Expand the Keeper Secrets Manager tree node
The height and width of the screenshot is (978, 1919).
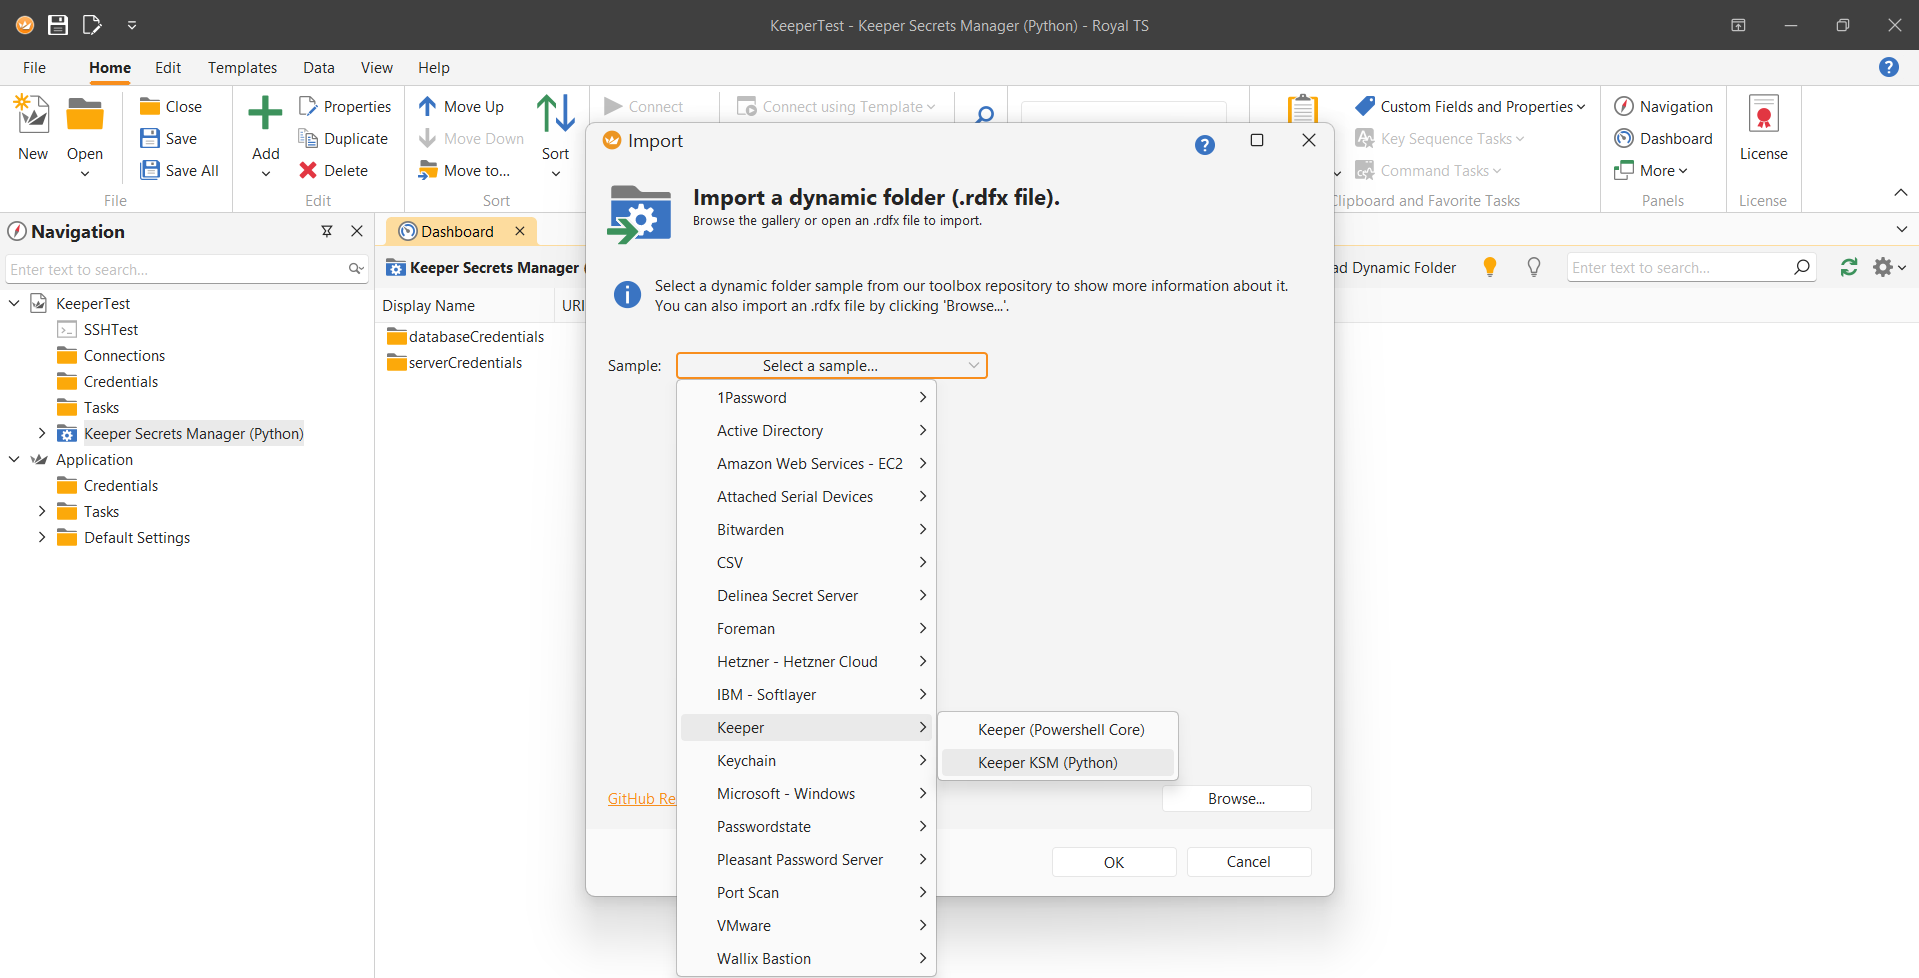(41, 434)
